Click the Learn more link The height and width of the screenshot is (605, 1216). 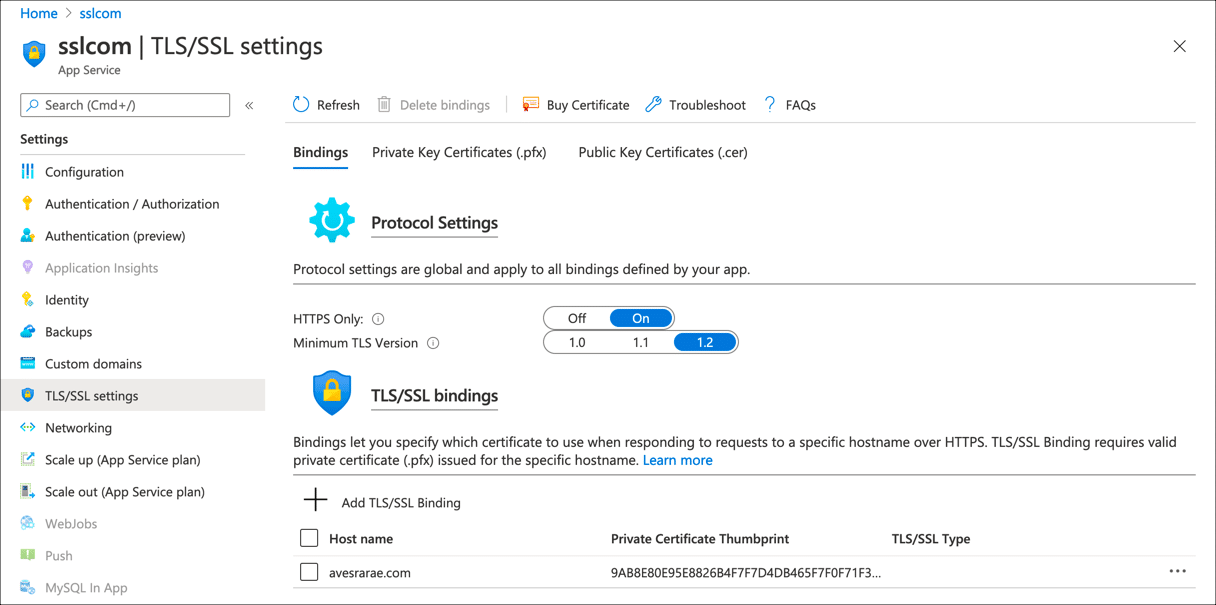point(678,460)
